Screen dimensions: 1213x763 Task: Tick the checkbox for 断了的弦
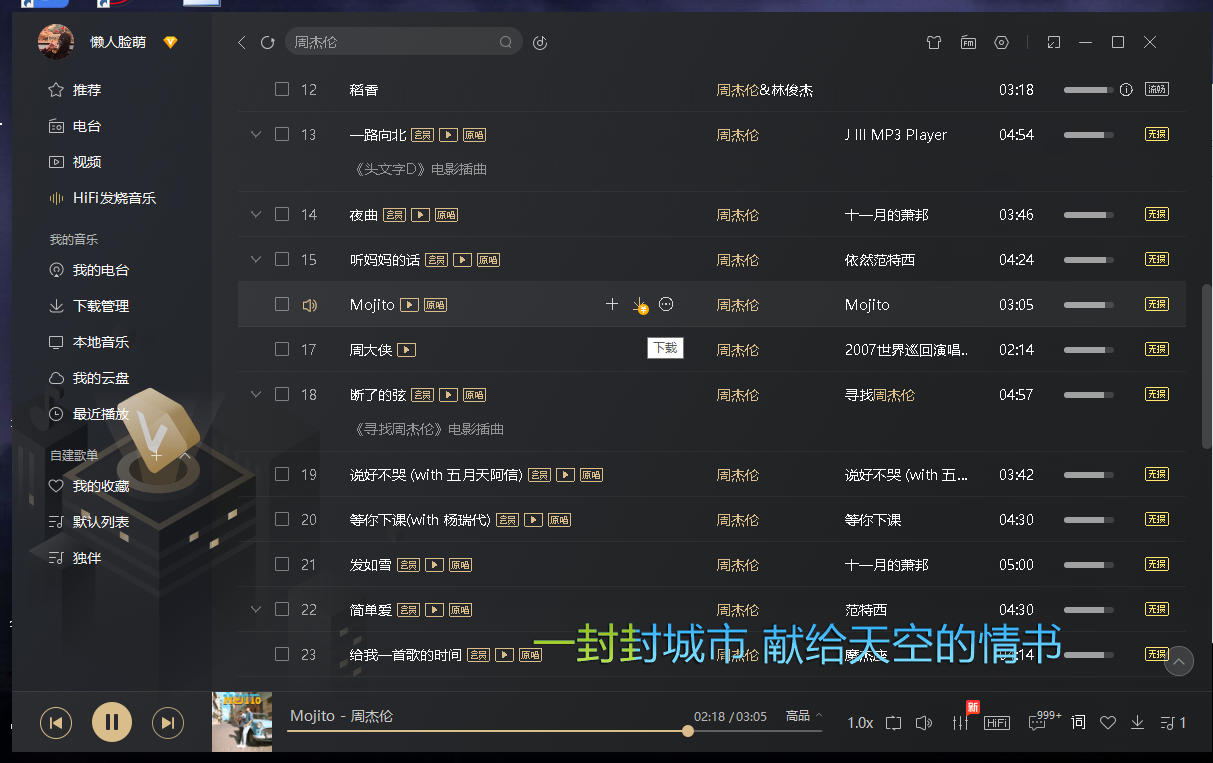pos(282,394)
